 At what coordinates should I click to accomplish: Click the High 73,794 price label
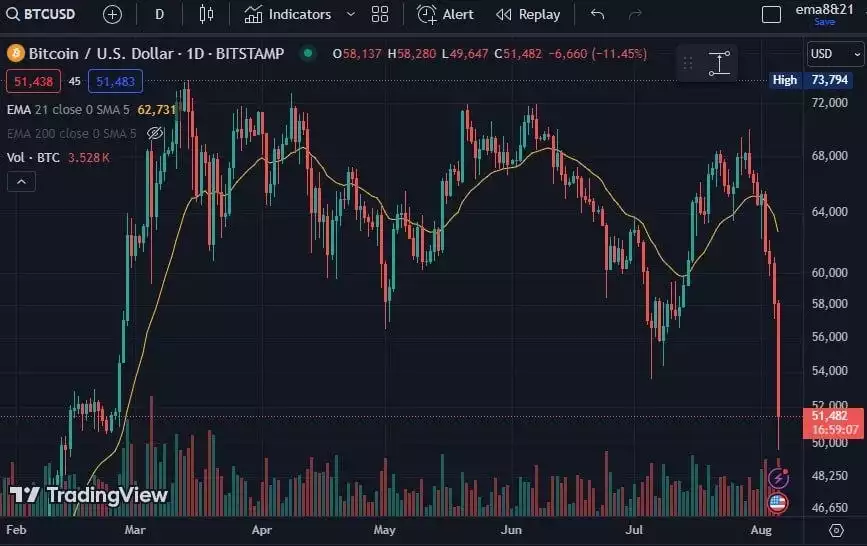(811, 80)
